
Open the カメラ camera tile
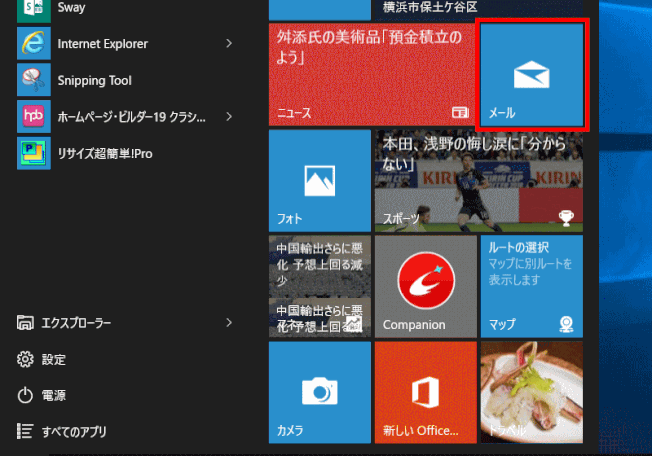point(320,392)
